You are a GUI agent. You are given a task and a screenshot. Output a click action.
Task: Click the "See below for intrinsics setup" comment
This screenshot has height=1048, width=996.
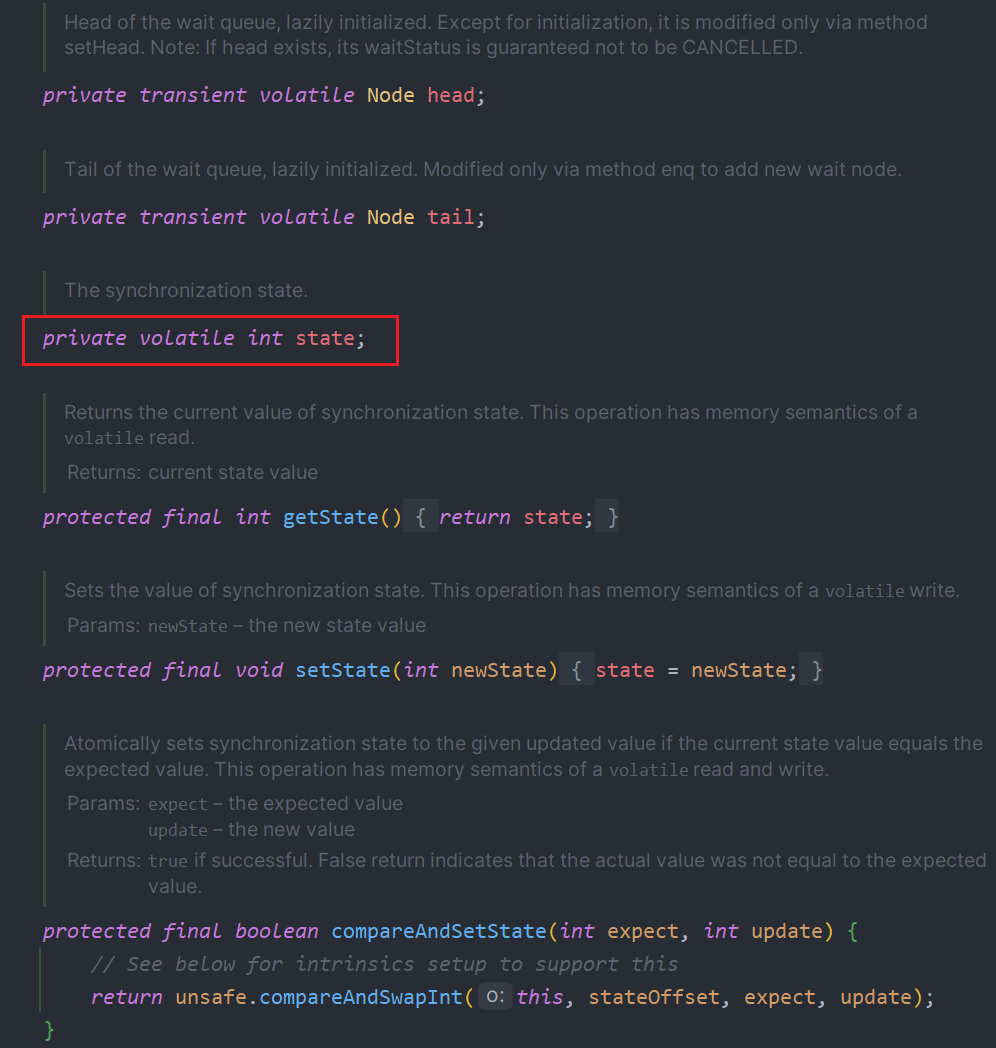[384, 964]
